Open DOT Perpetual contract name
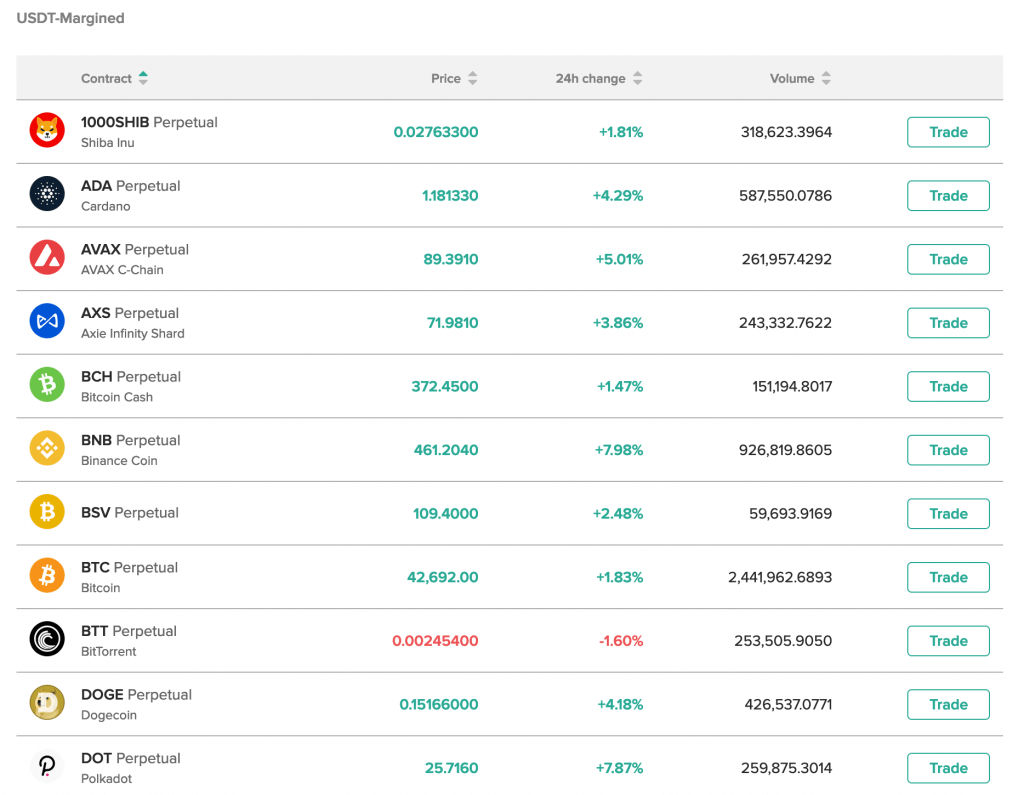 [131, 758]
